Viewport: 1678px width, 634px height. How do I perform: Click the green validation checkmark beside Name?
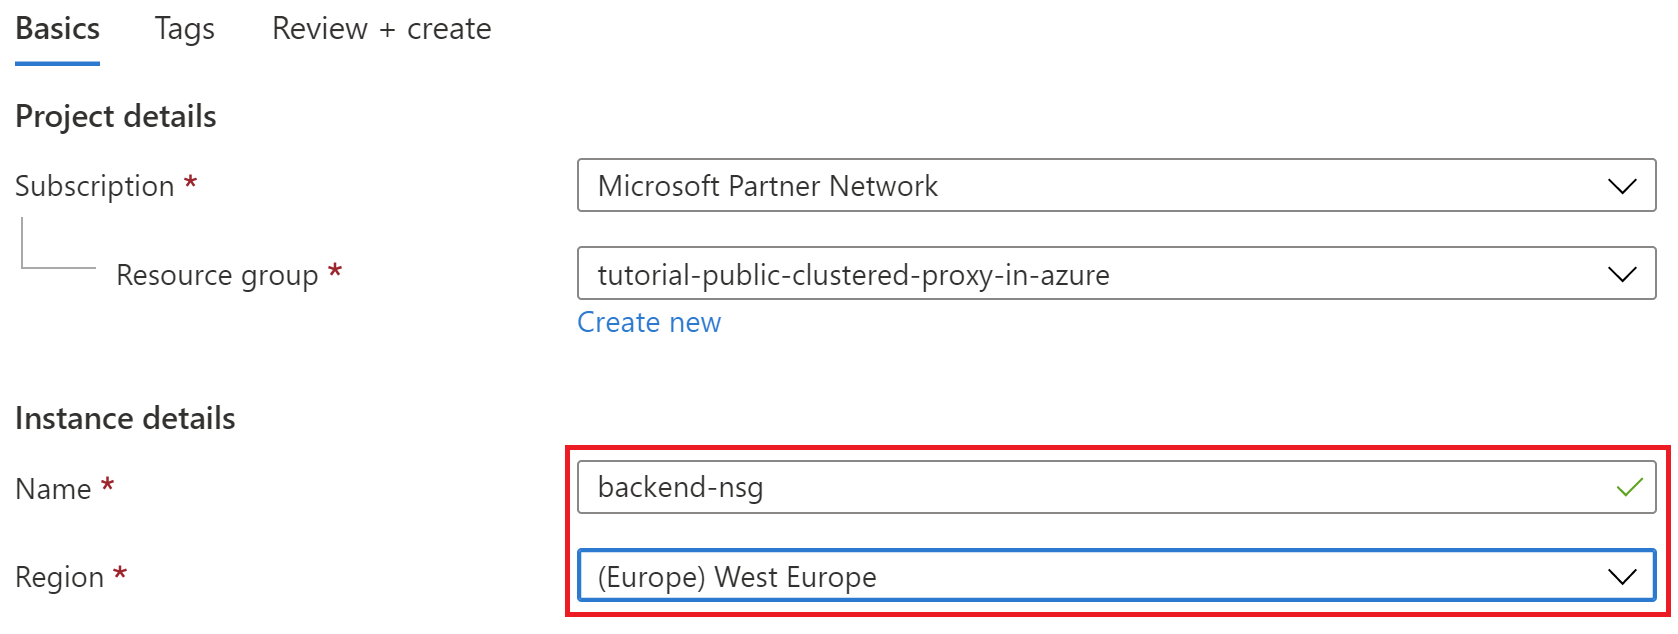(1627, 488)
